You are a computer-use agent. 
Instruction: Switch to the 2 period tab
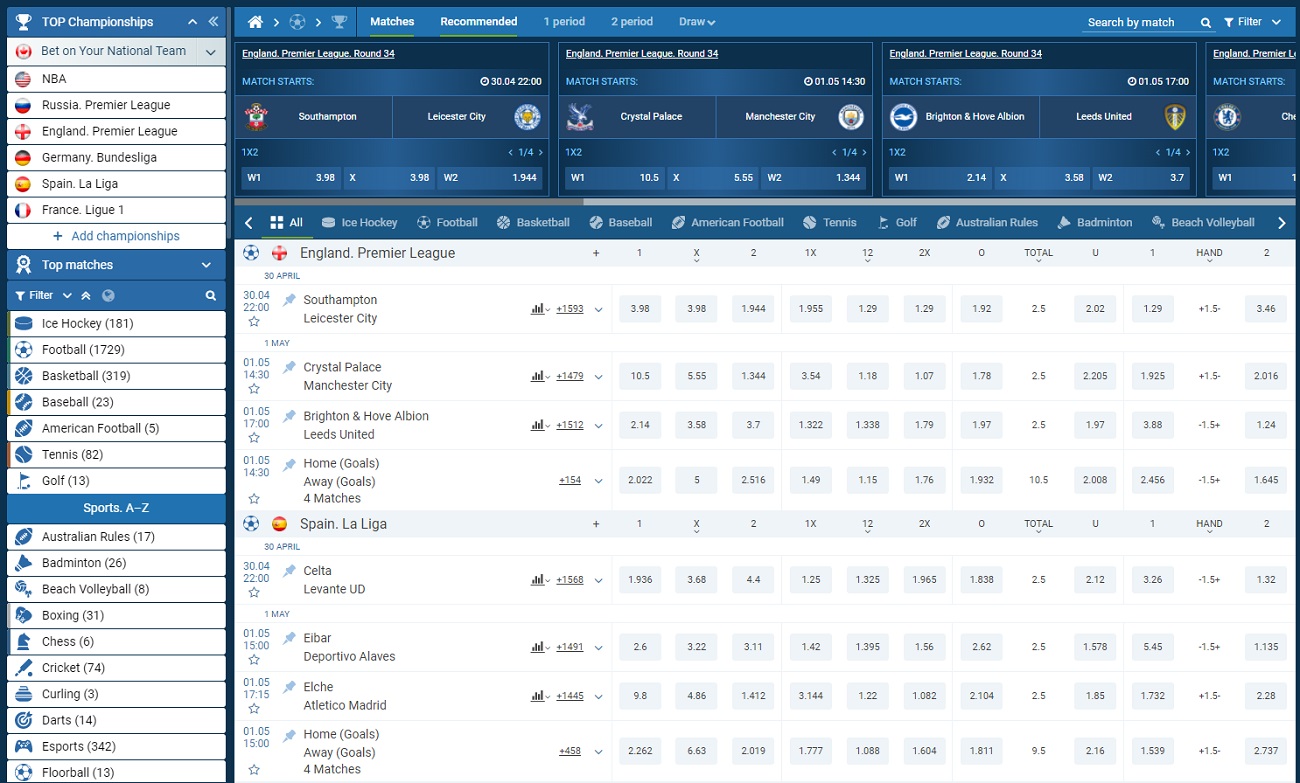632,22
